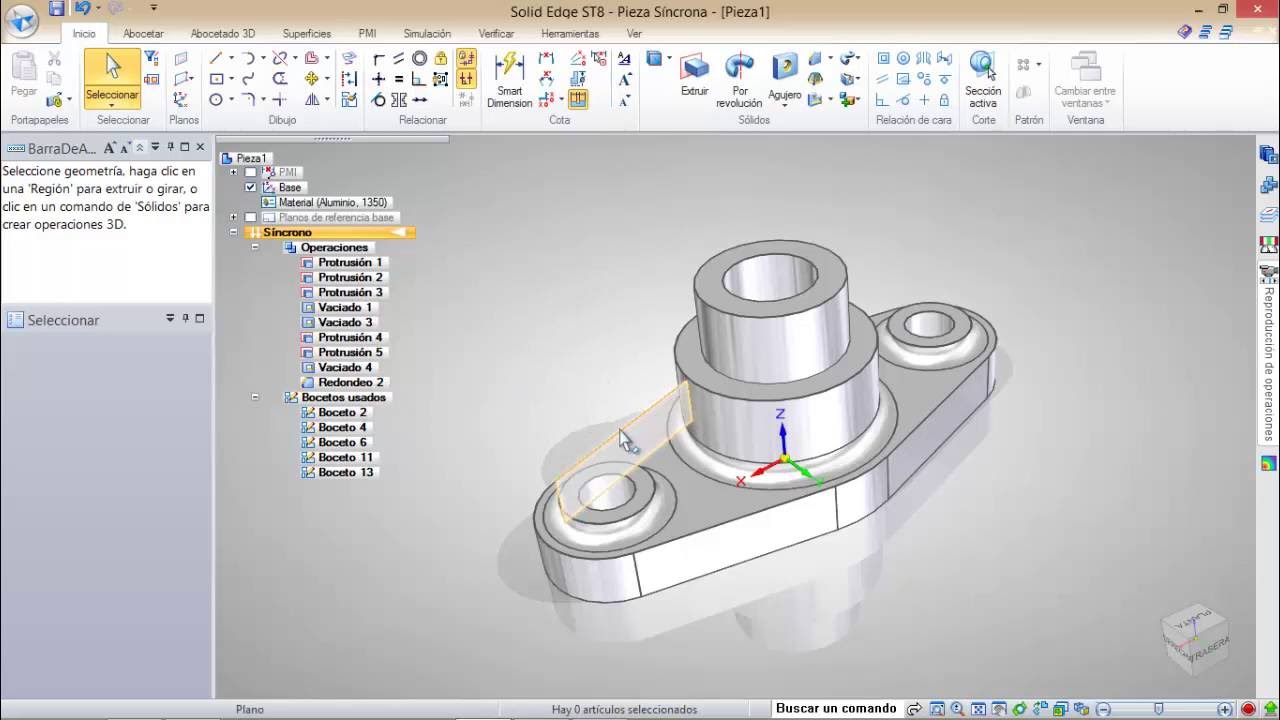Toggle maintain relations button in Relacionar
The image size is (1280, 720).
[466, 58]
